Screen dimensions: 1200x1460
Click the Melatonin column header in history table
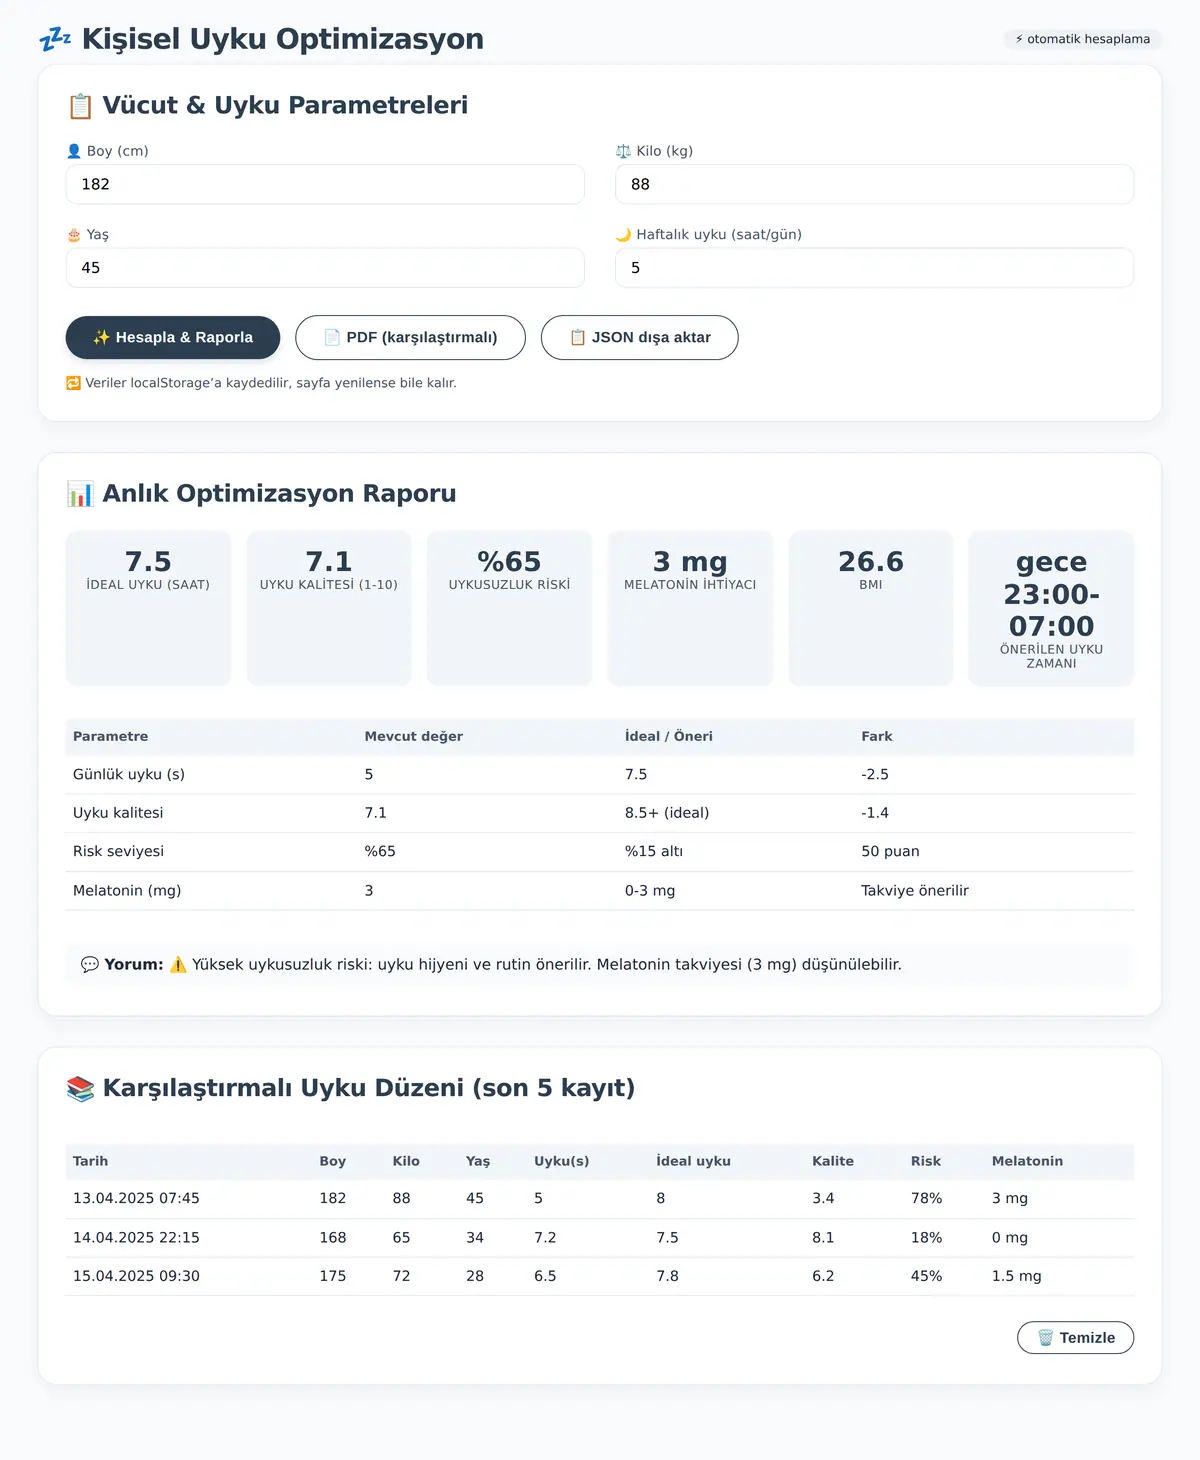pos(1027,1161)
